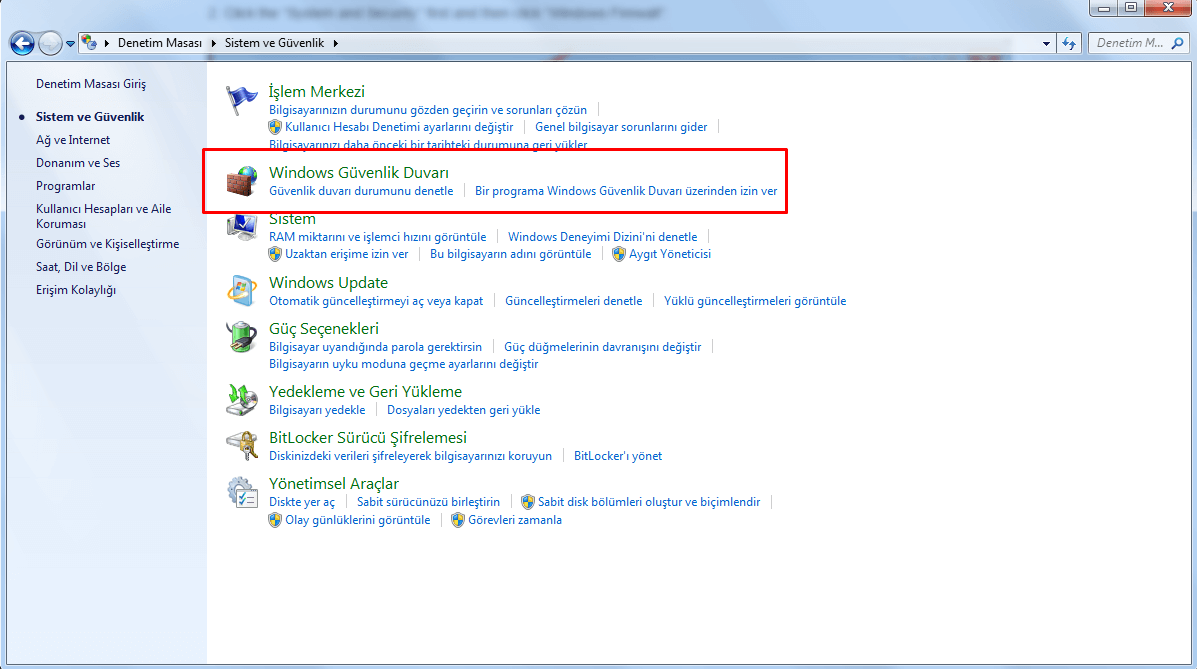Click the BitLocker Sürücü Şifrelemesi icon
Viewport: 1197px width, 669px height.
pyautogui.click(x=242, y=446)
